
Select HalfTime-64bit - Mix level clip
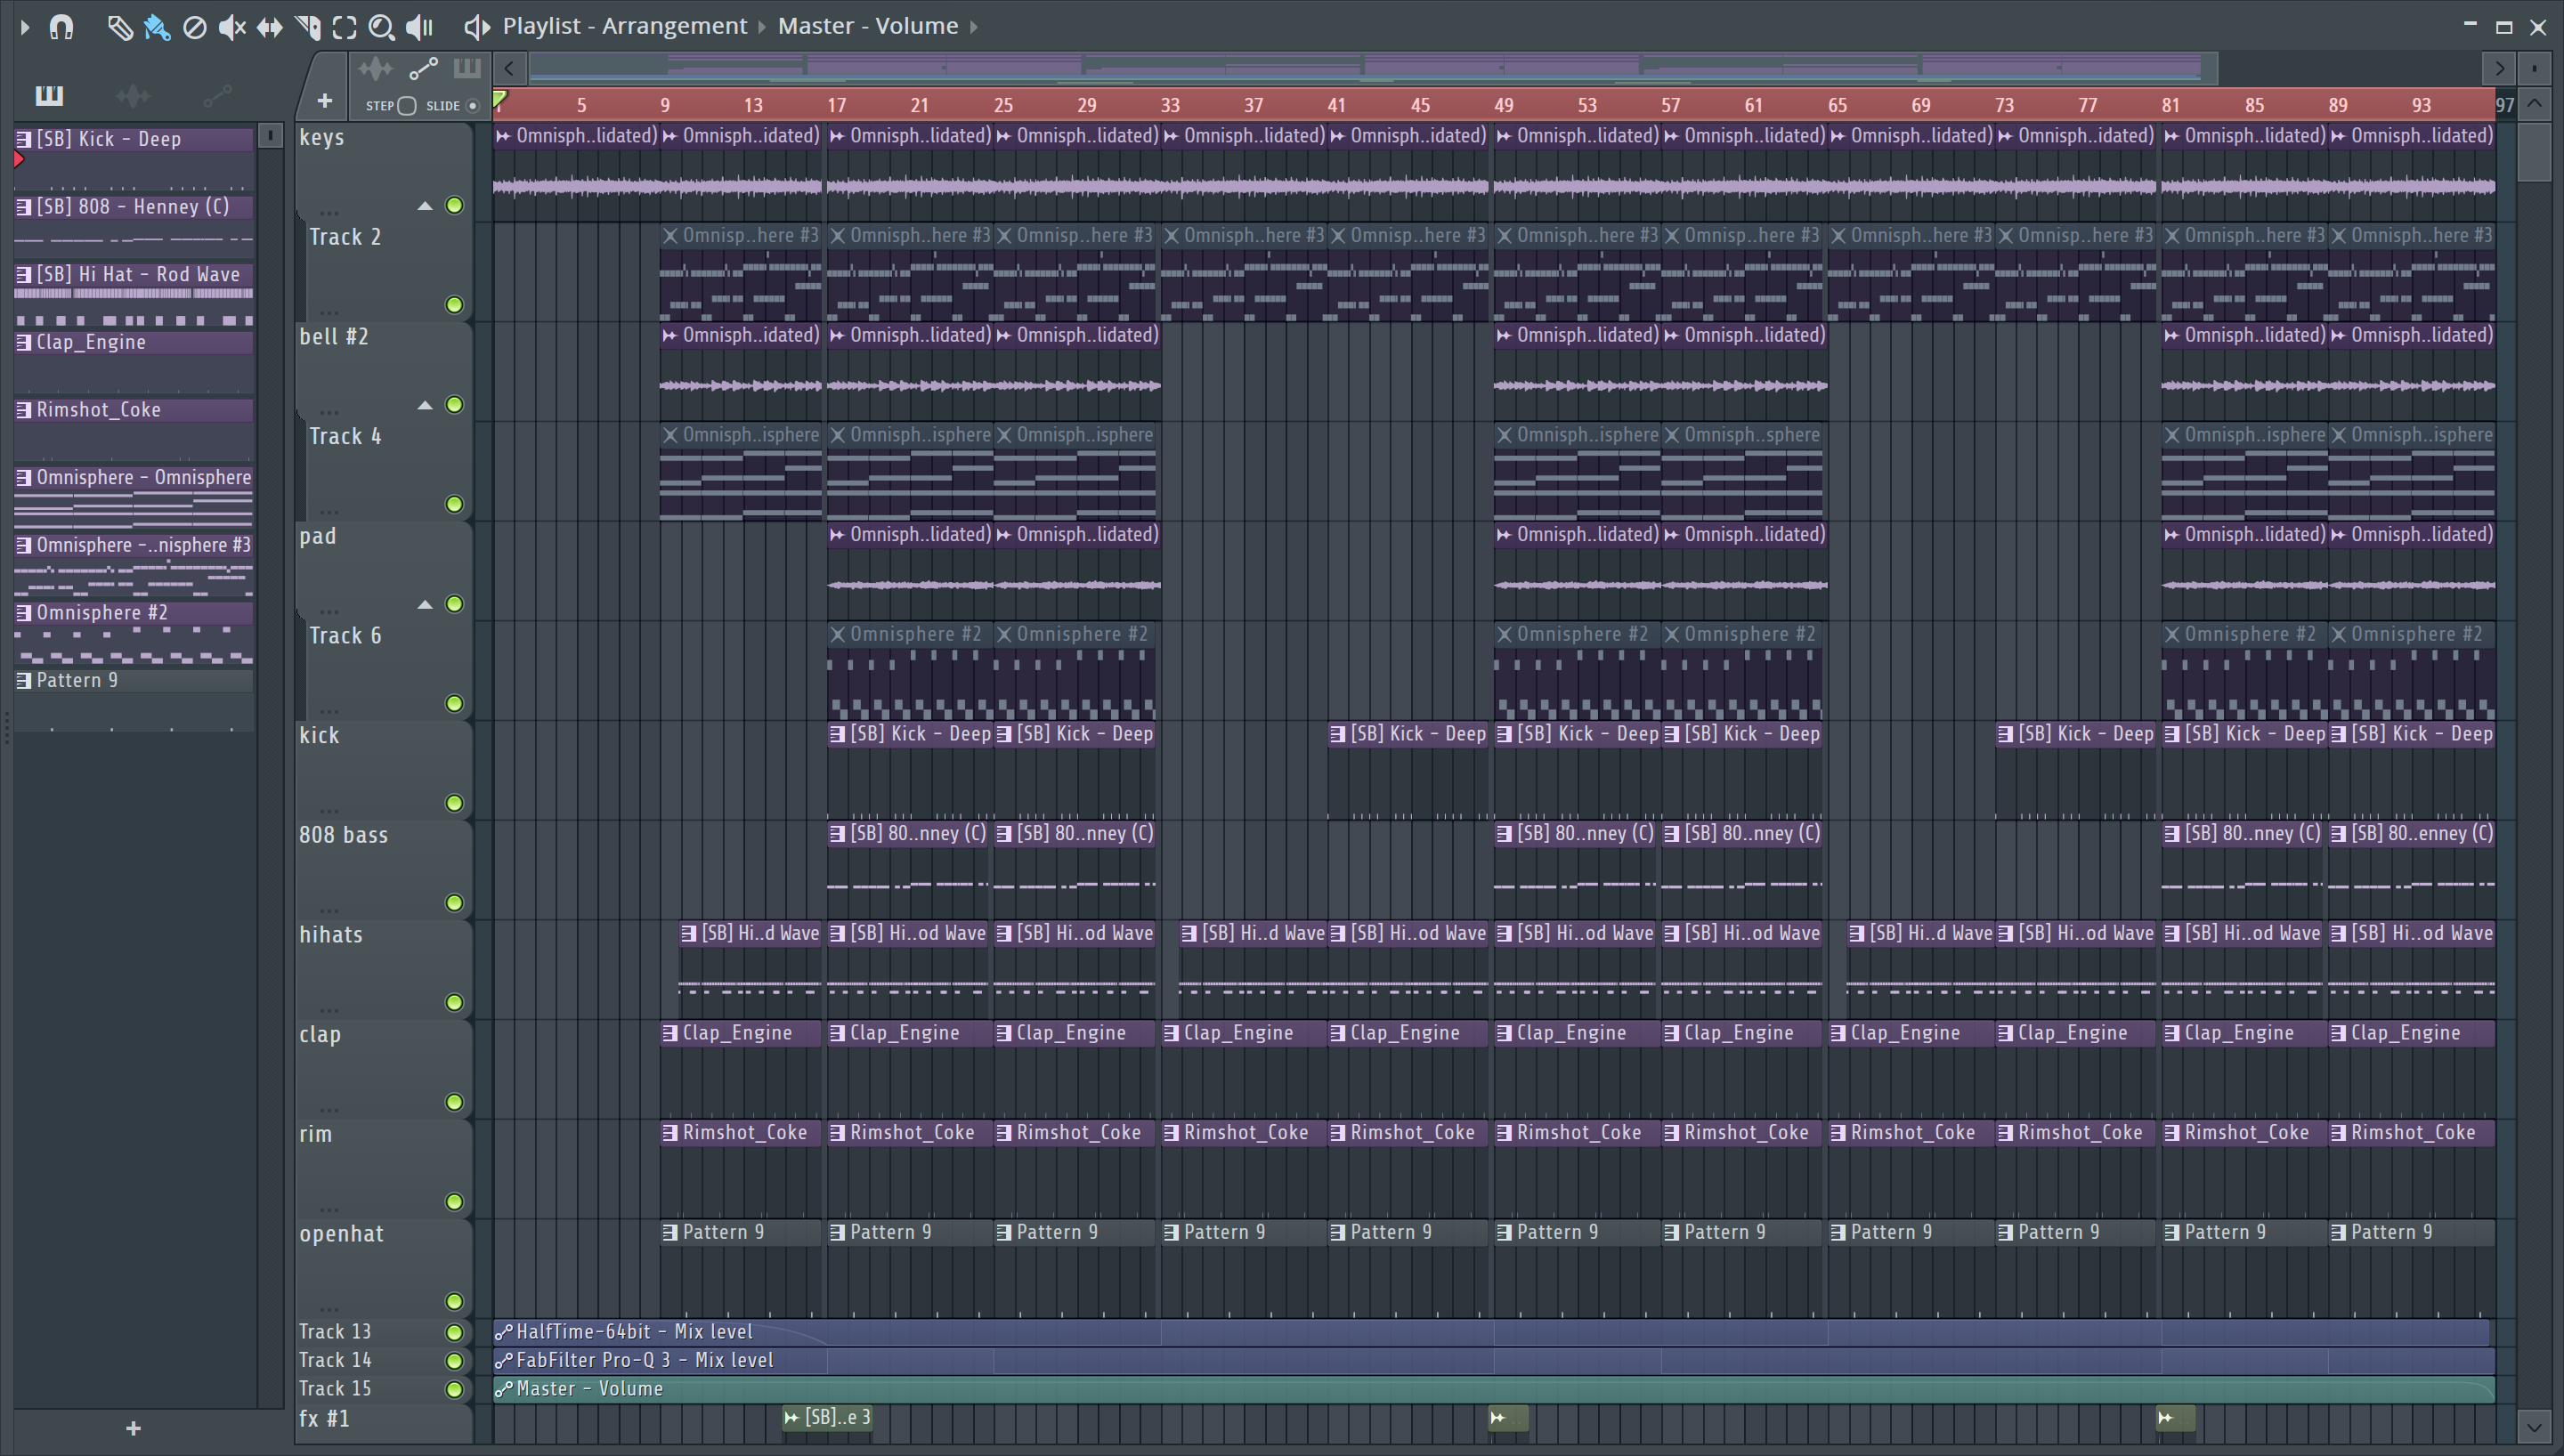[1493, 1332]
